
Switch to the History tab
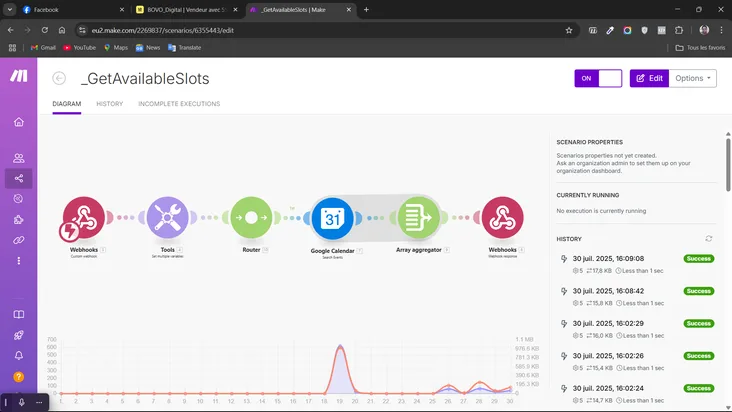109,104
